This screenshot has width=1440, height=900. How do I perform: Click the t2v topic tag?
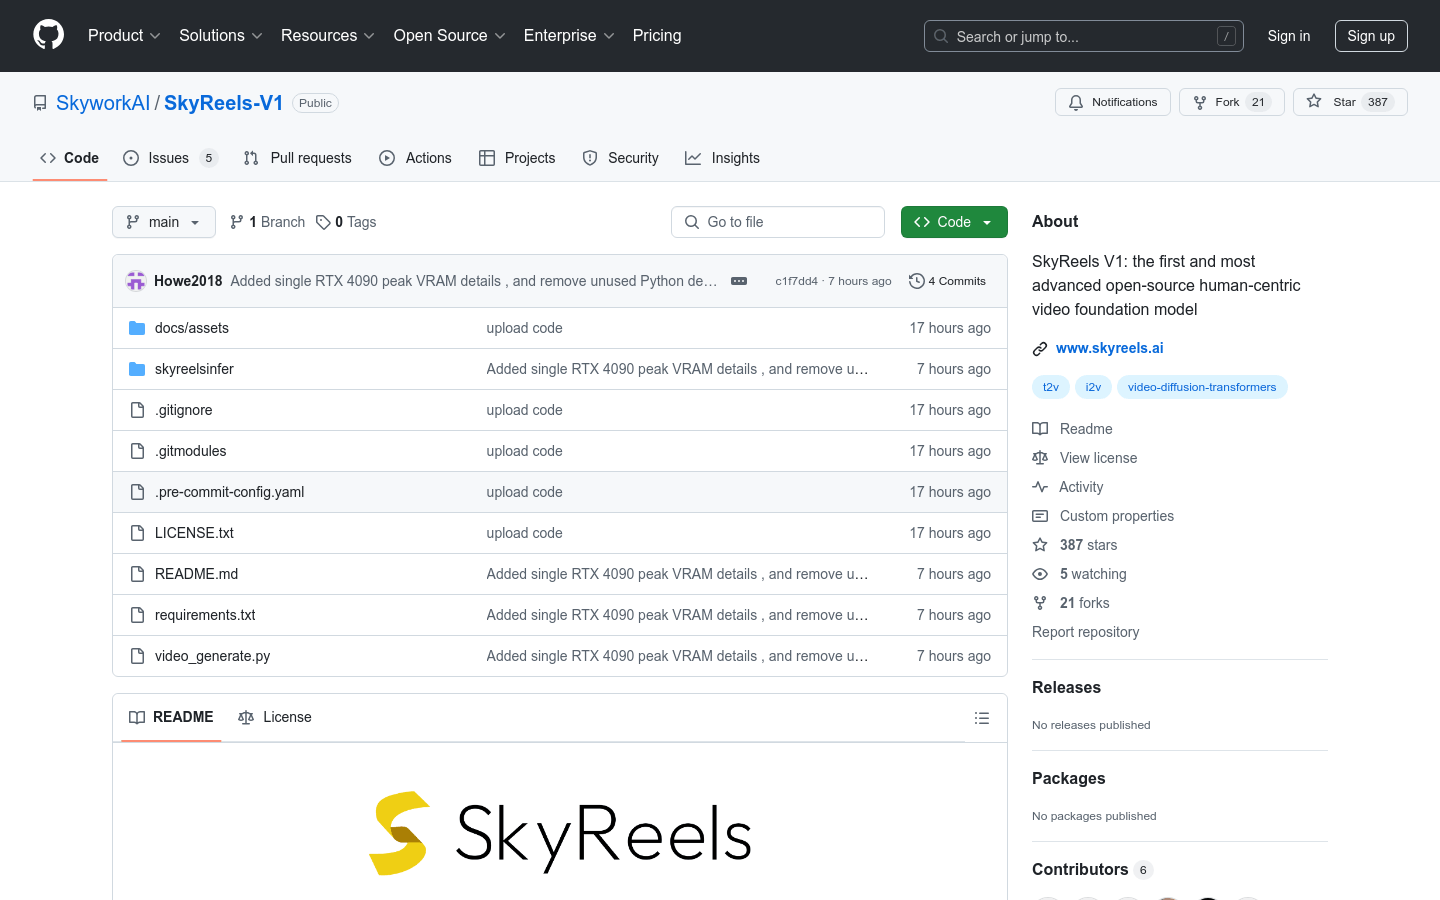(x=1051, y=387)
